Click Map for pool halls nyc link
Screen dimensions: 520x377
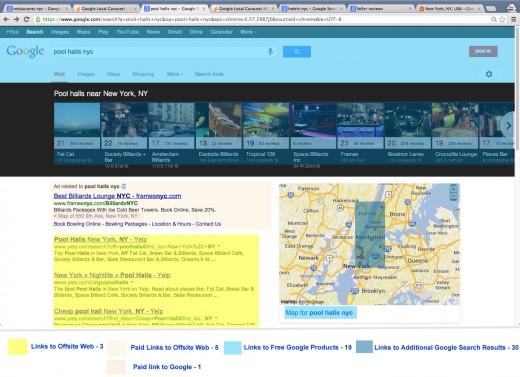319,313
